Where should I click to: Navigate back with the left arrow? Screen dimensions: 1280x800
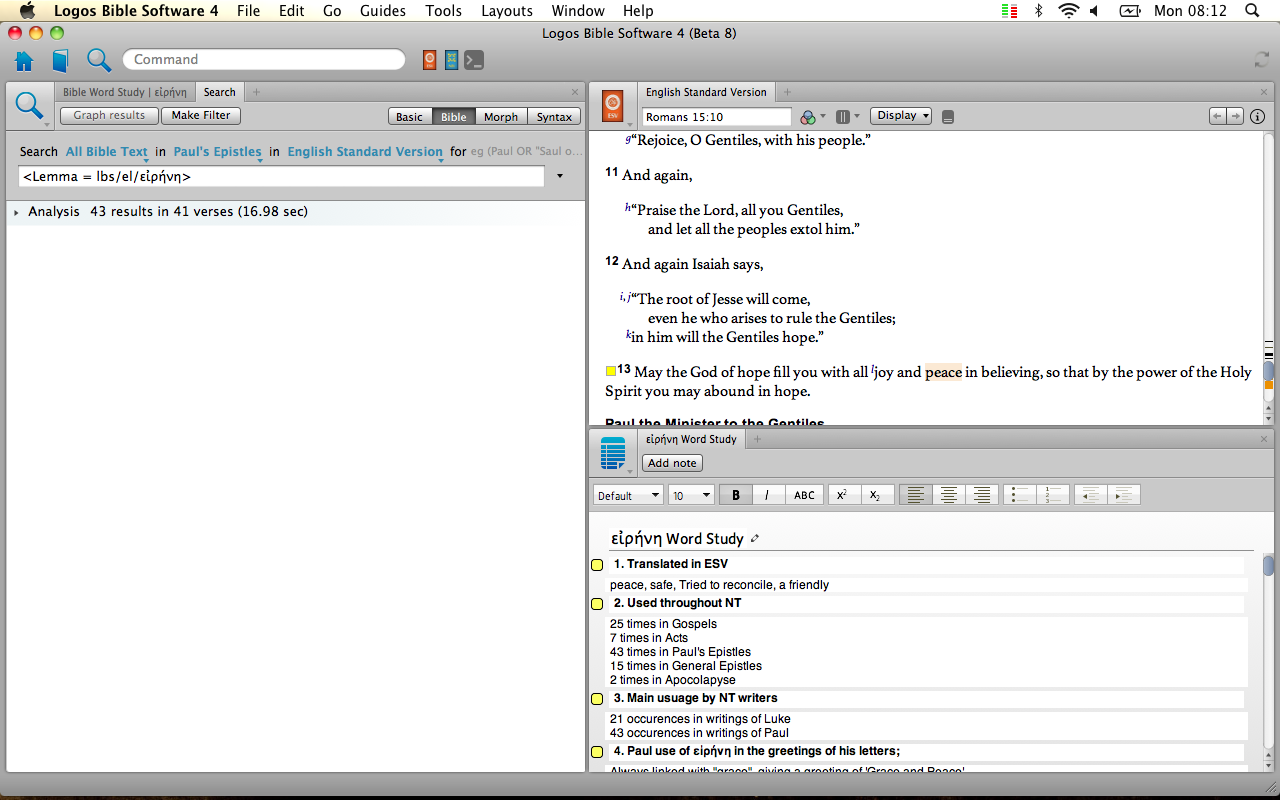[x=1217, y=116]
